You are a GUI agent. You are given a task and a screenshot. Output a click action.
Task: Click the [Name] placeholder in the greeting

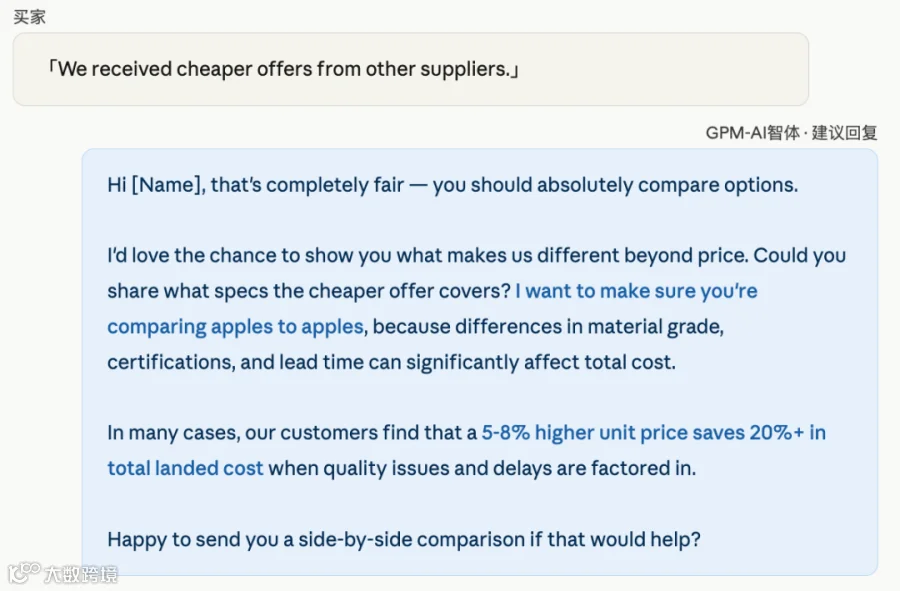[x=166, y=185]
